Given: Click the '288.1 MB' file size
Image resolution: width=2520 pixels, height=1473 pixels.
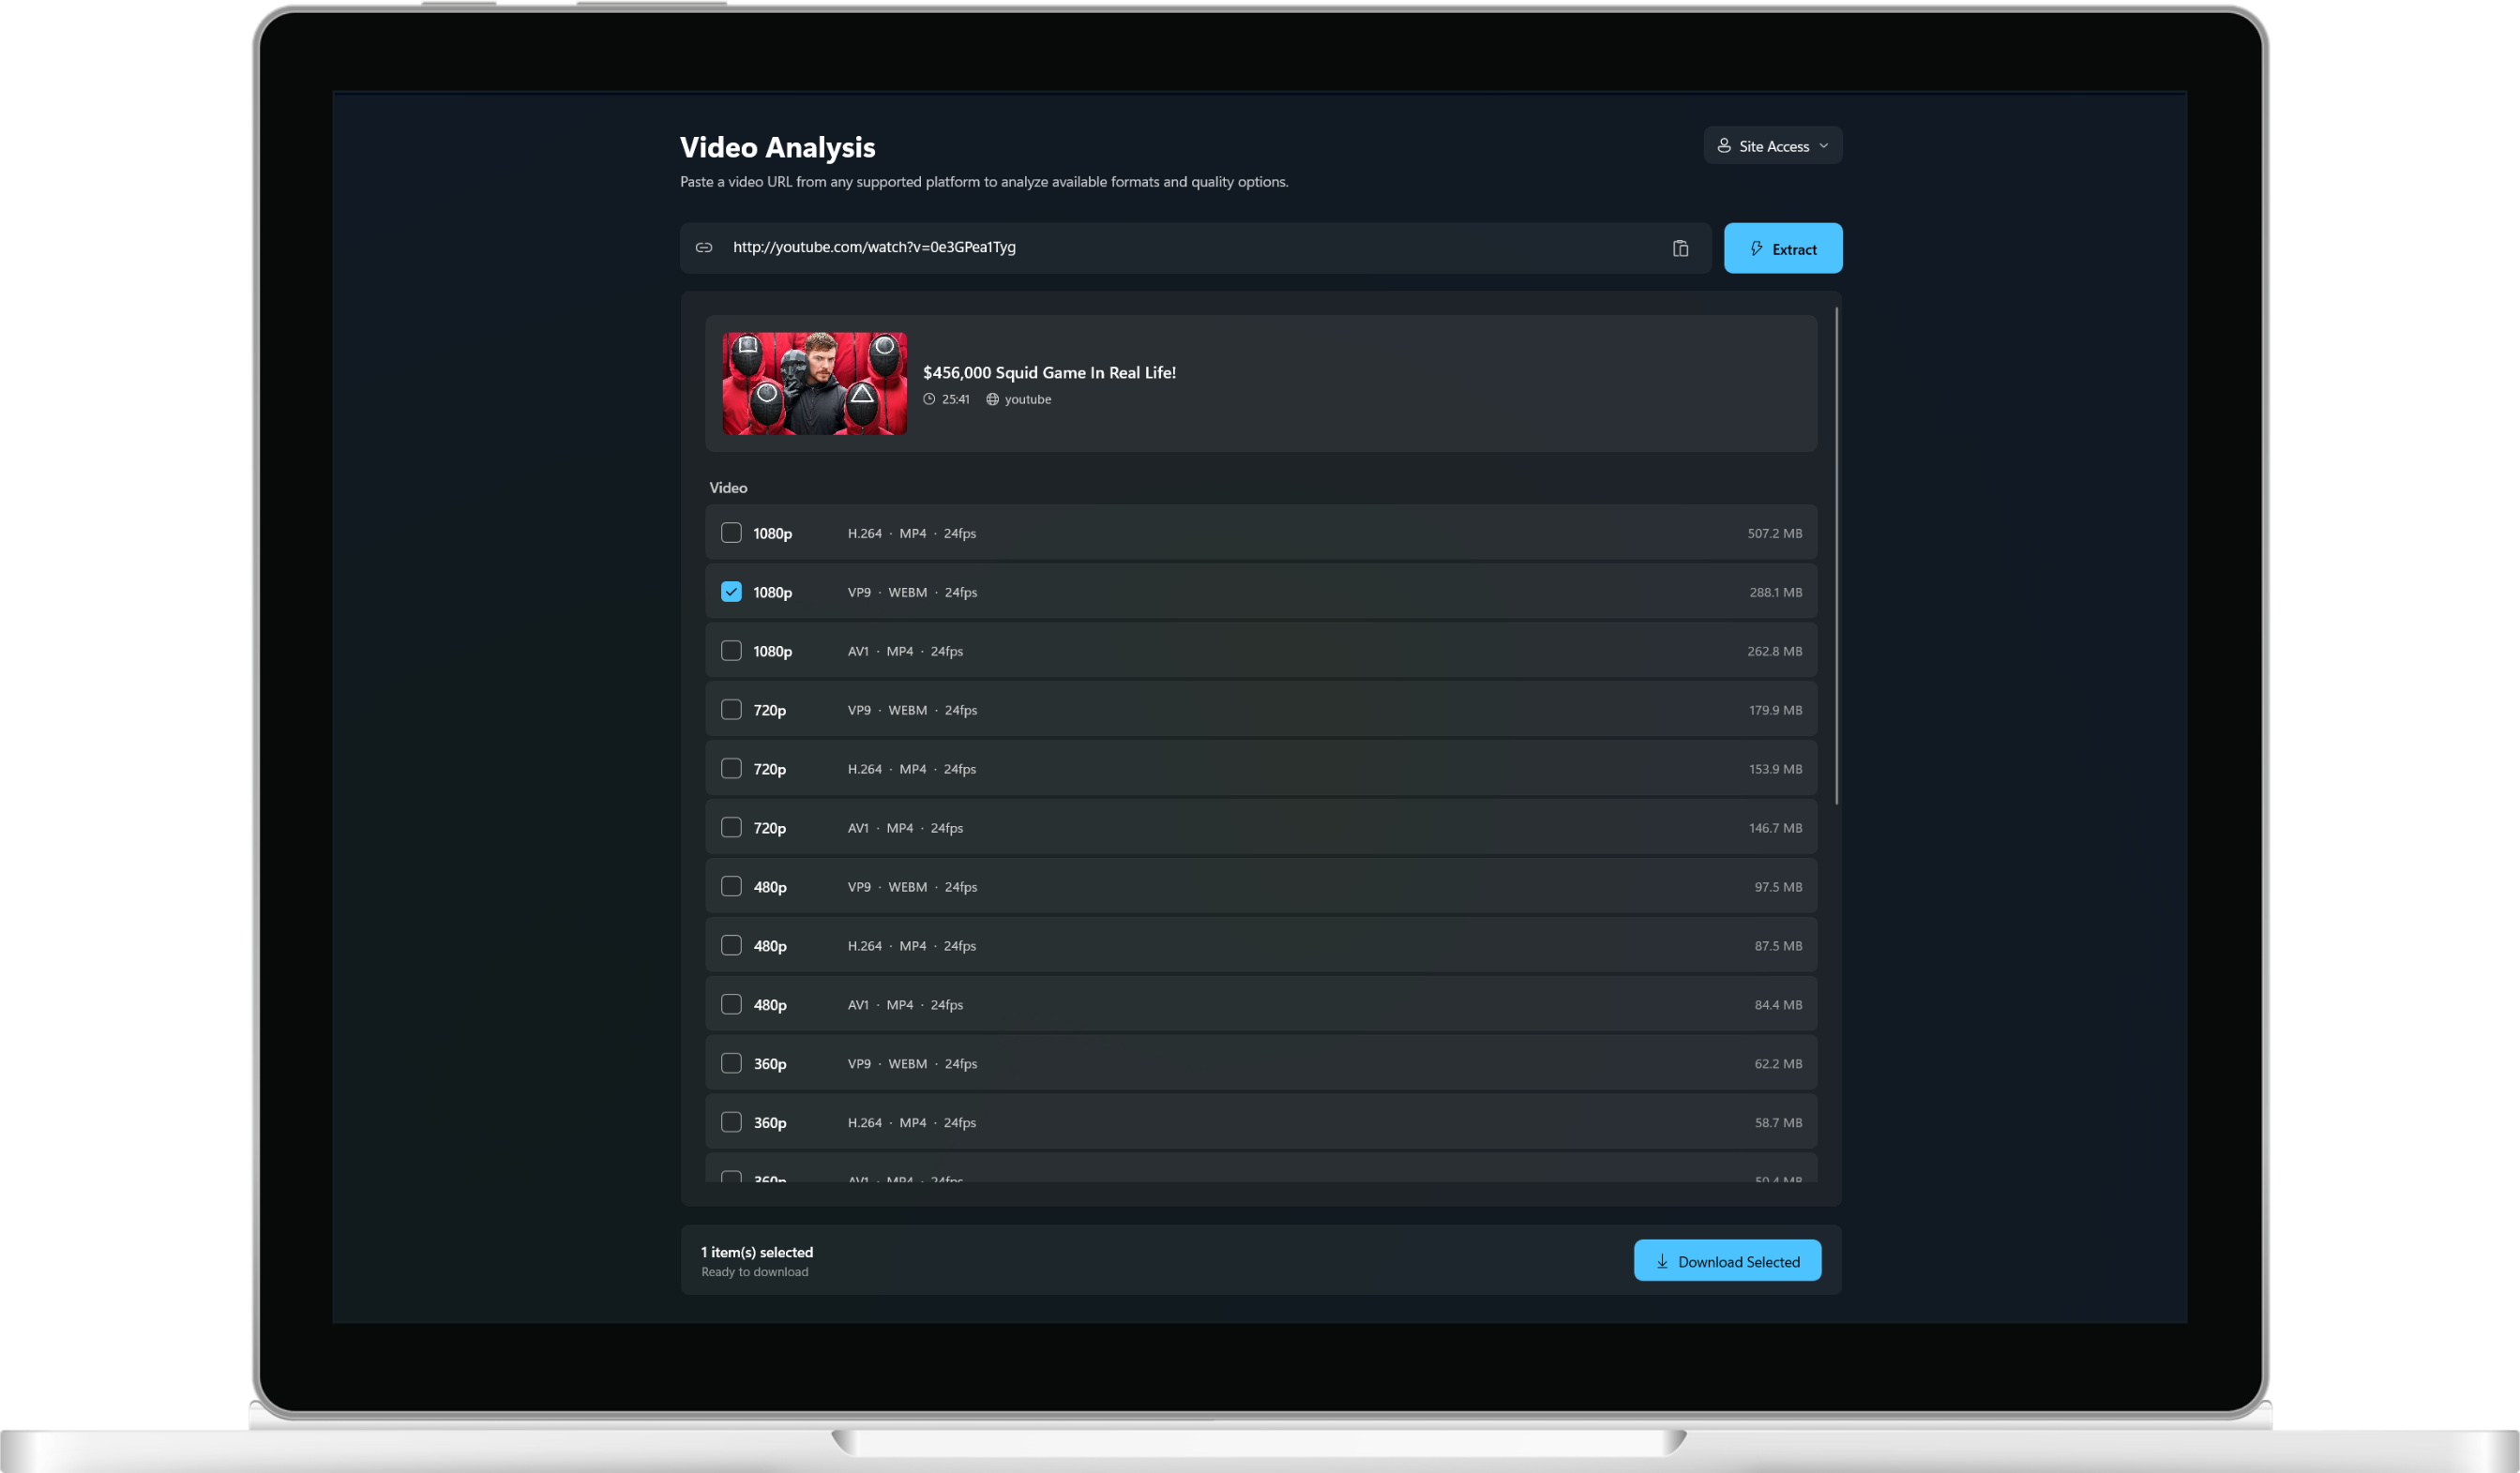Looking at the screenshot, I should pos(1775,592).
